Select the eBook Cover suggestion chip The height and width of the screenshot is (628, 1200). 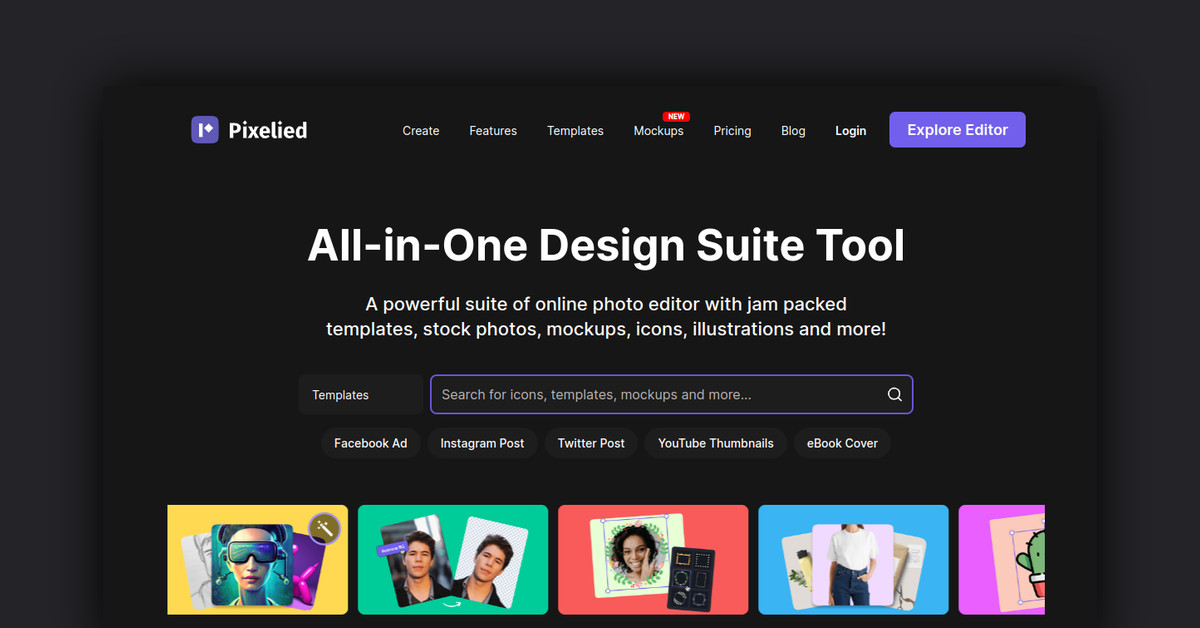pos(842,443)
